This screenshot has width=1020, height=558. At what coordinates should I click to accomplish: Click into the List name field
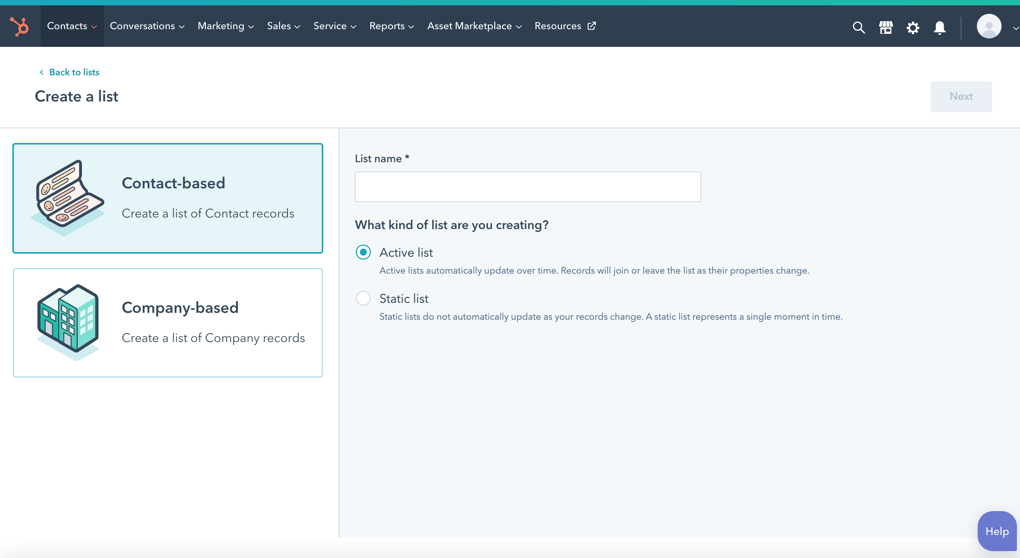pyautogui.click(x=527, y=187)
